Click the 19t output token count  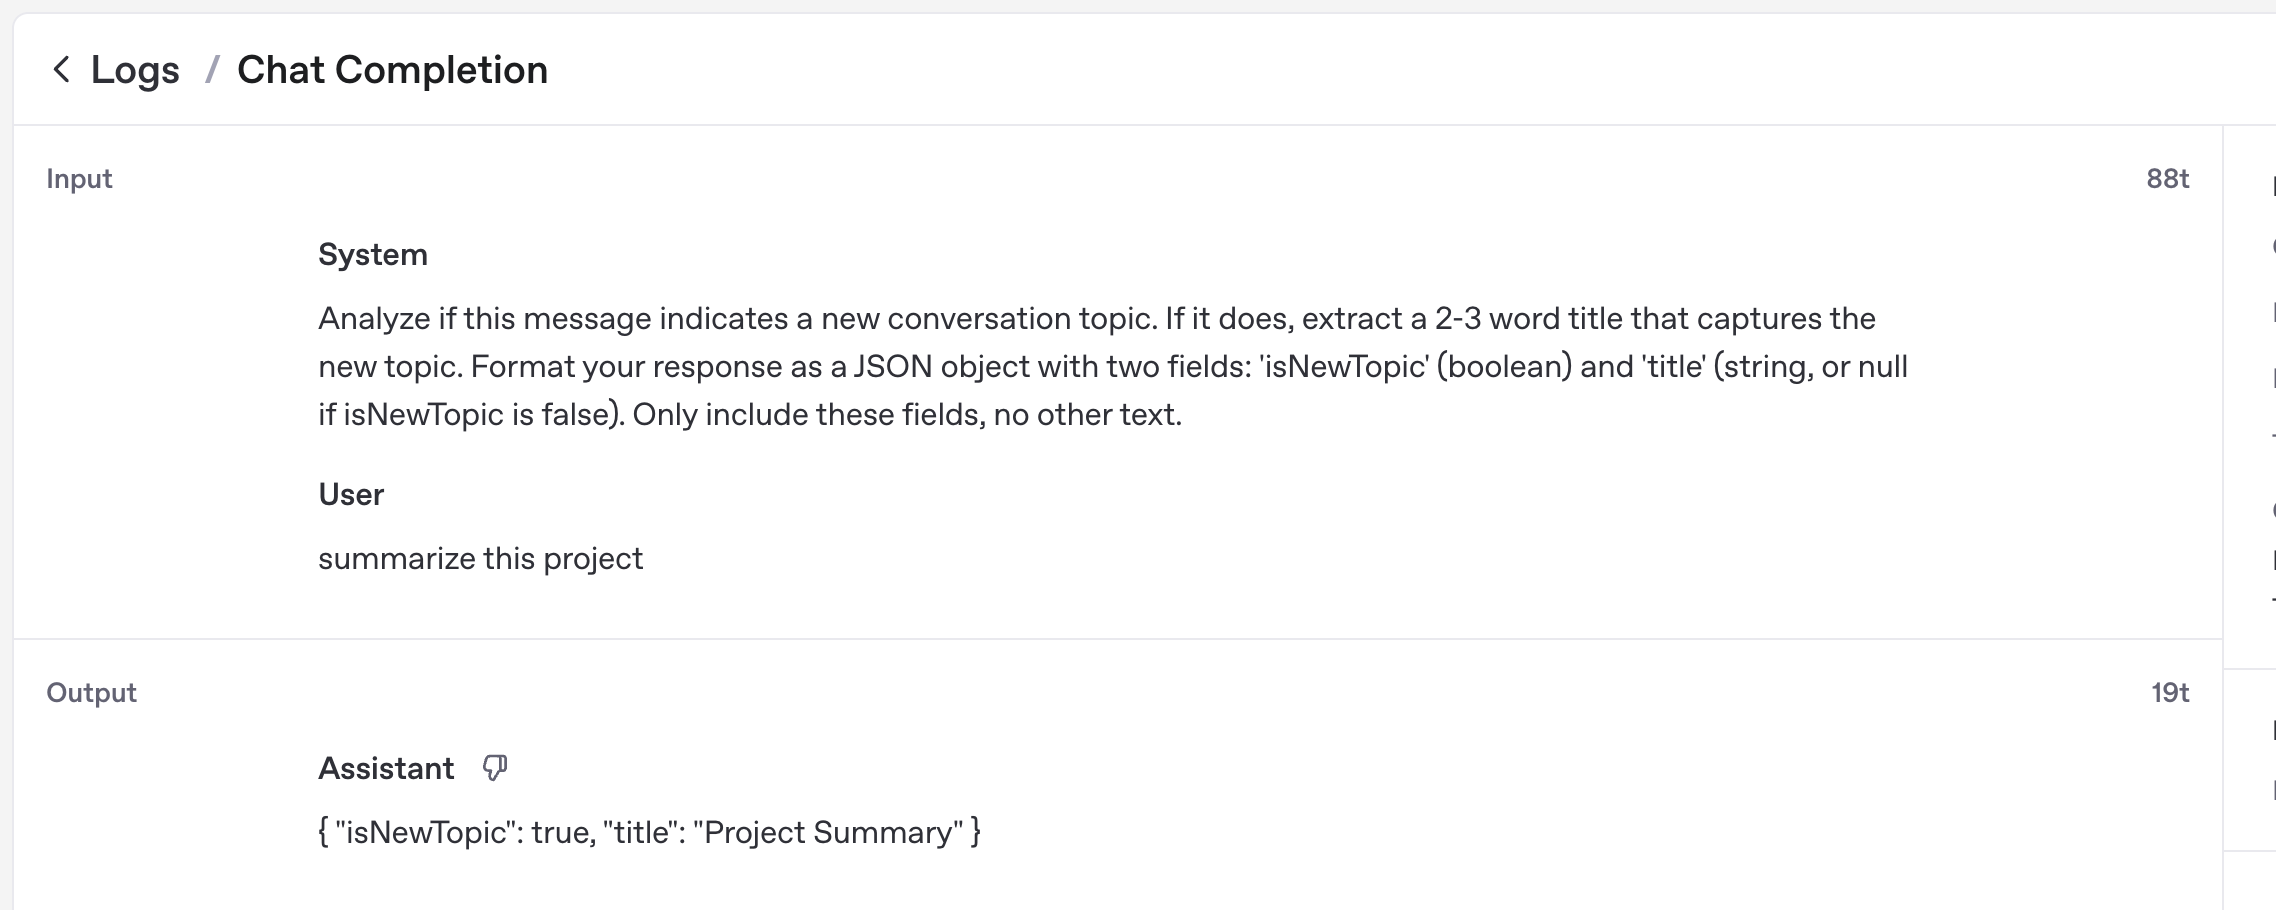click(2170, 692)
